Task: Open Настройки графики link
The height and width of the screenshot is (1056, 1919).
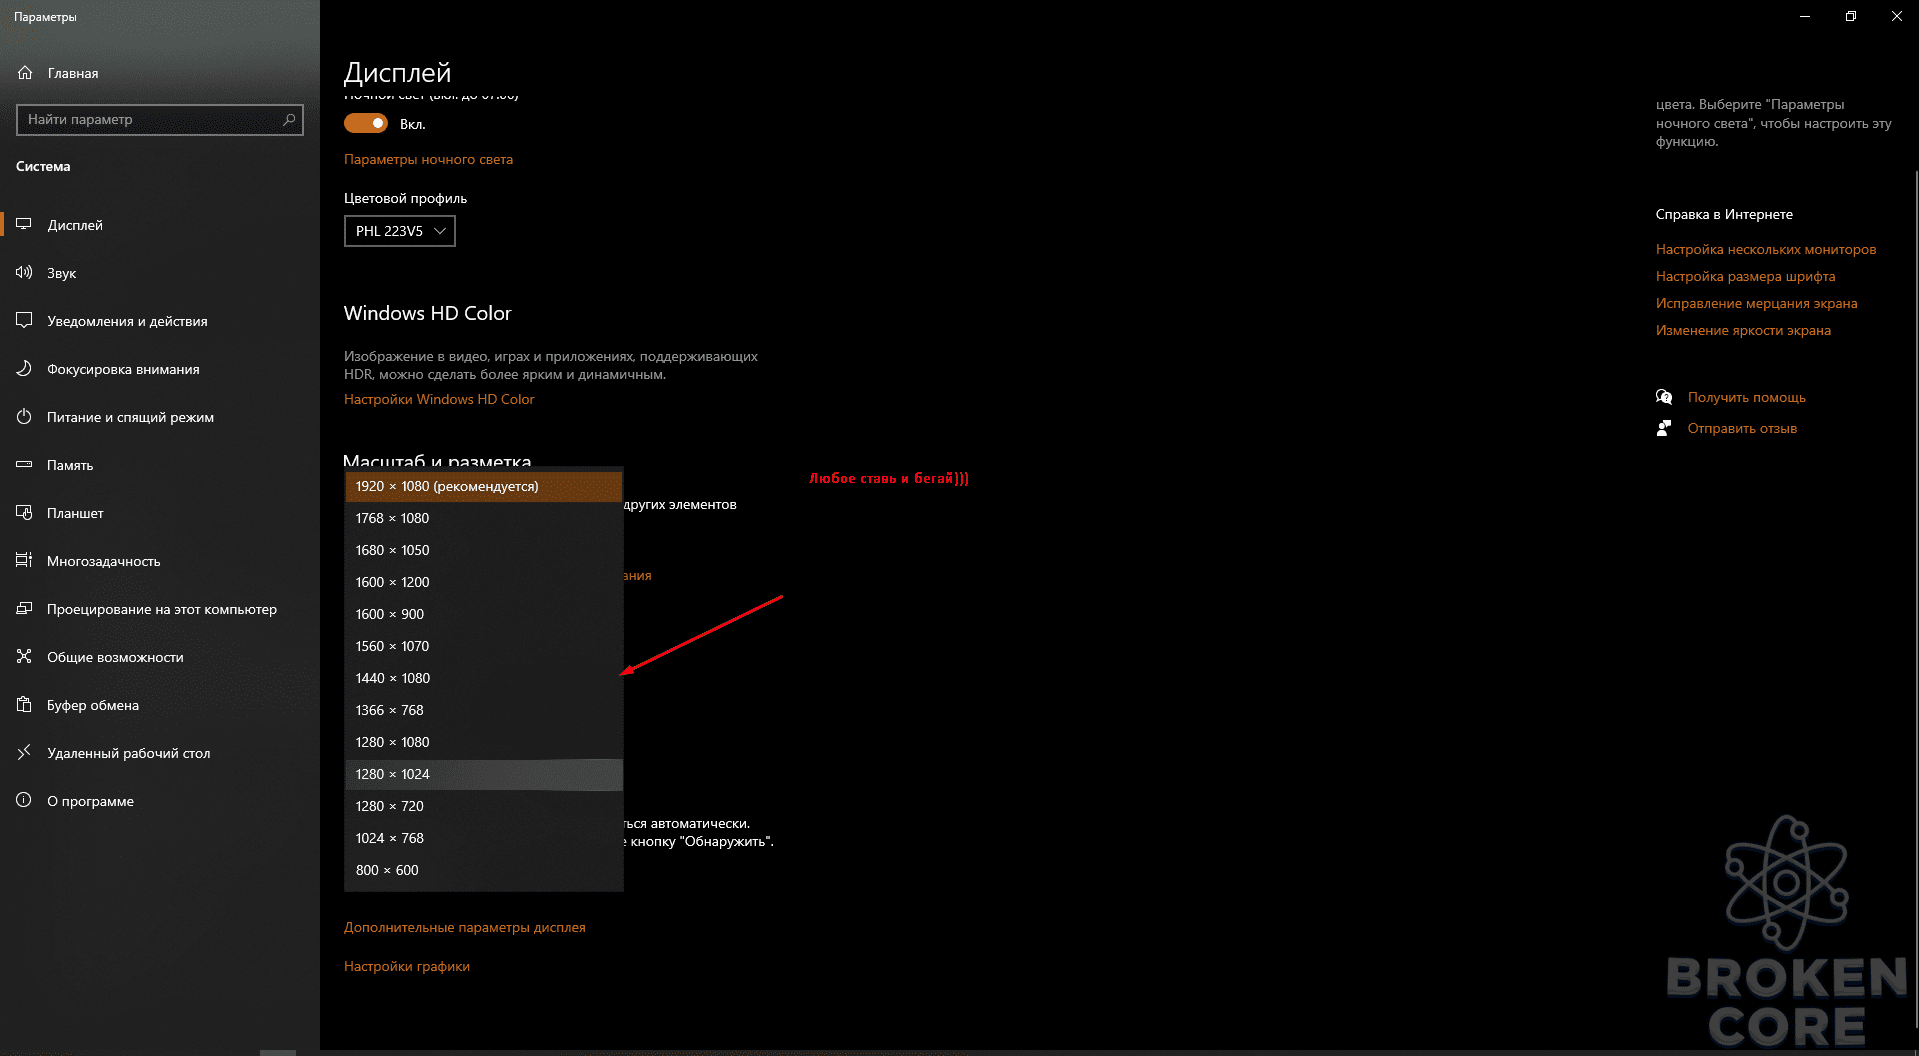Action: click(x=407, y=966)
